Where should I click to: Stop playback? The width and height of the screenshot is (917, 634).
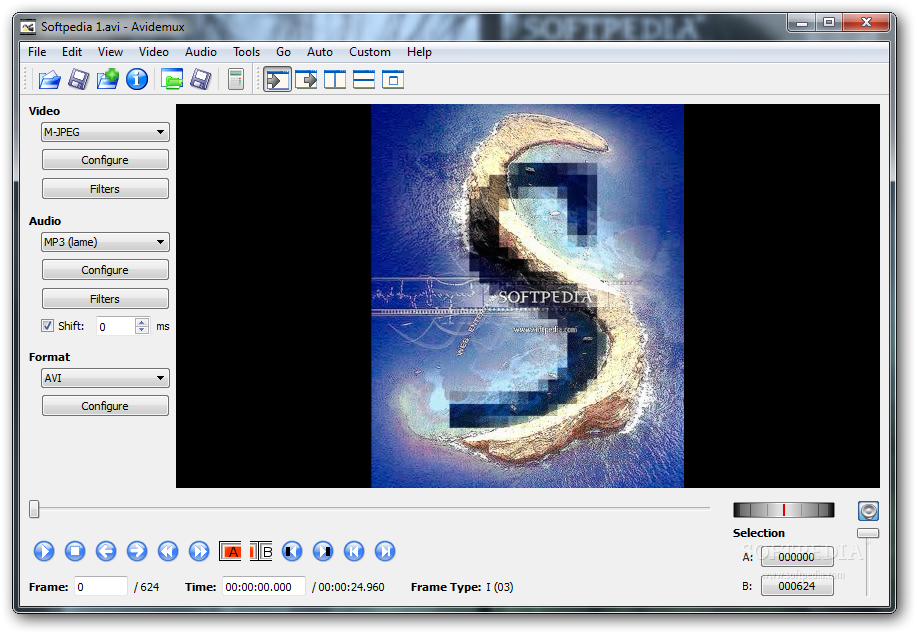coord(75,551)
